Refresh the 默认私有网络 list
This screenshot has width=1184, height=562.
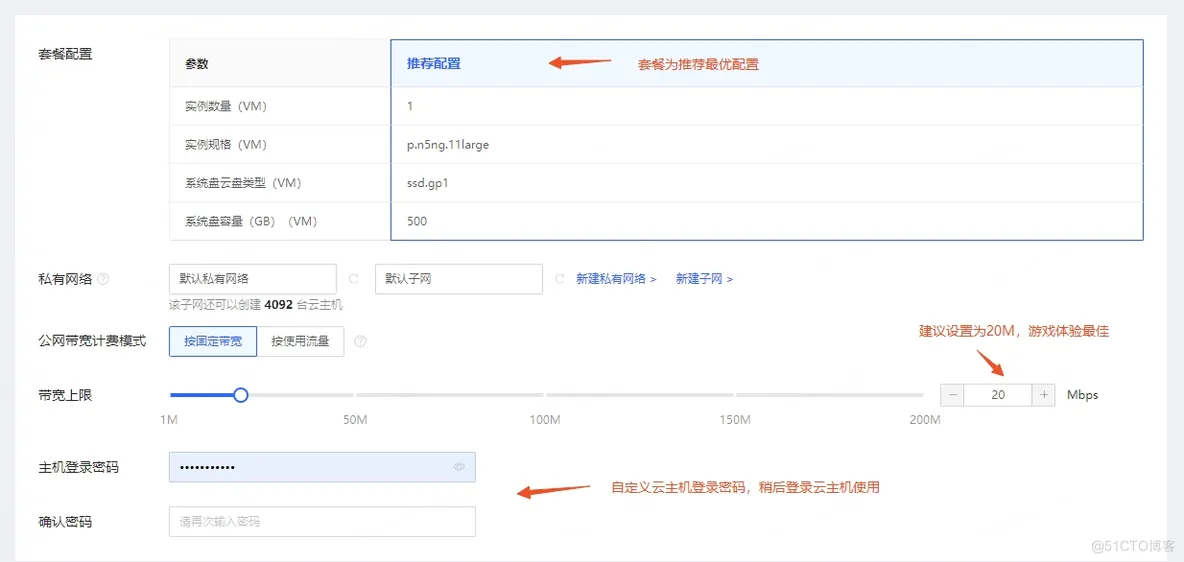pos(353,279)
